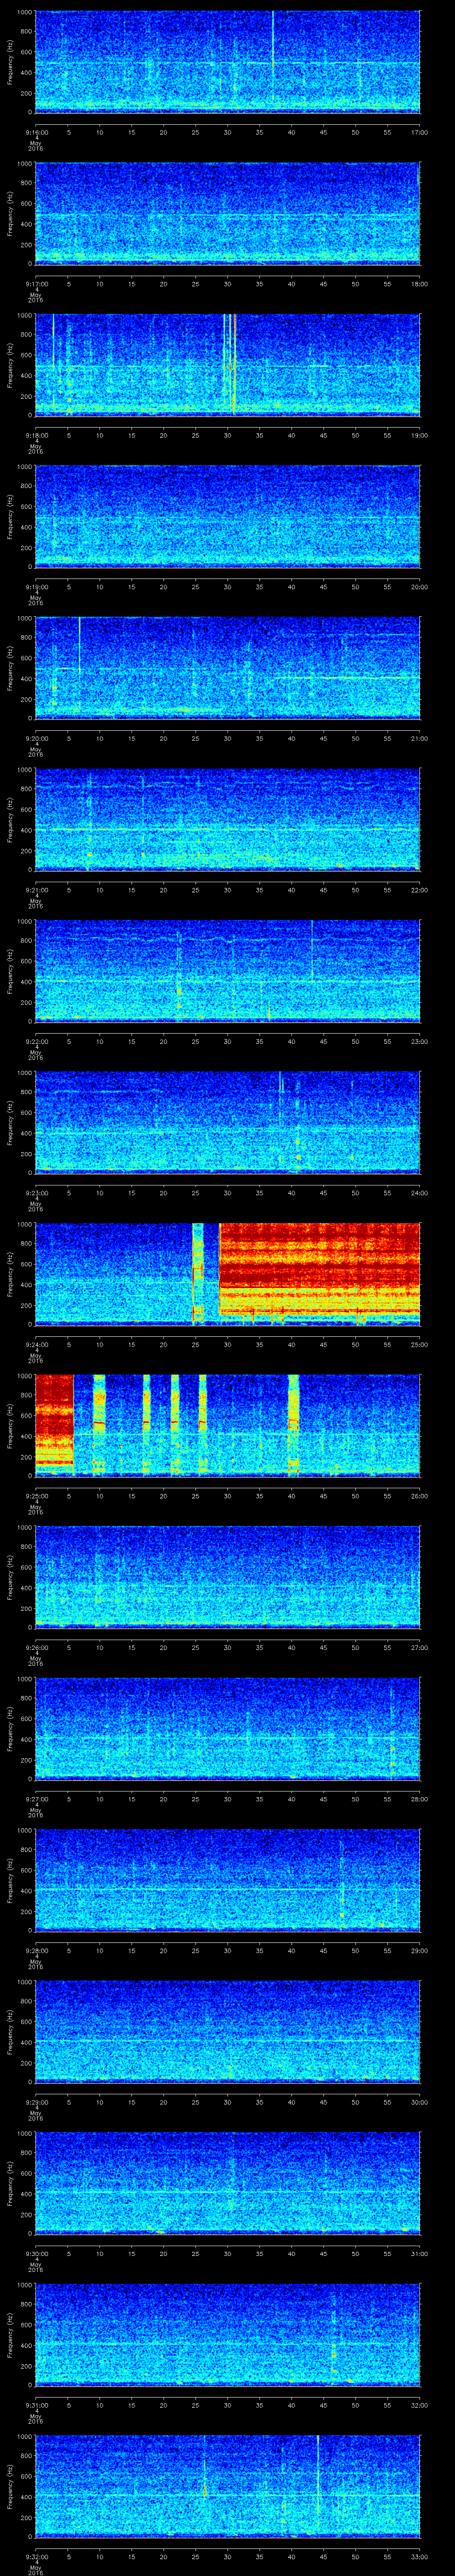
Task: Click the '32:00' end time label
Action: (x=419, y=2405)
